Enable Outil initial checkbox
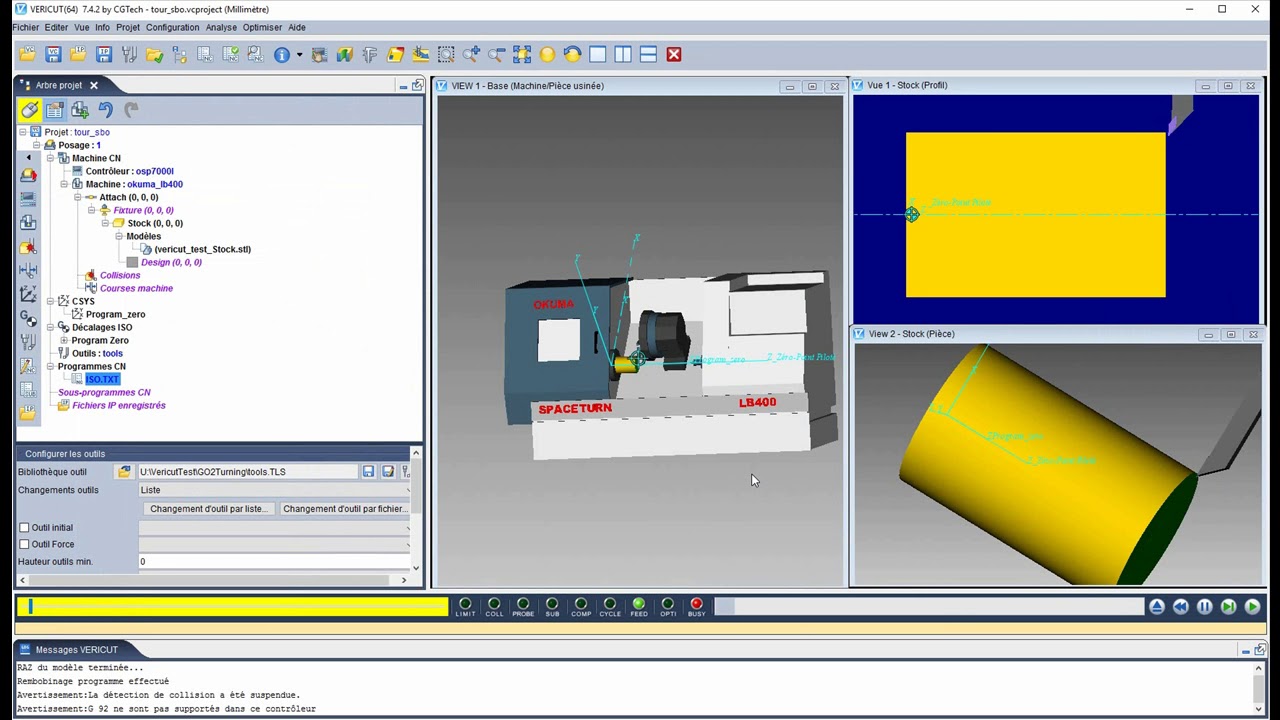This screenshot has width=1280, height=720. coord(24,528)
